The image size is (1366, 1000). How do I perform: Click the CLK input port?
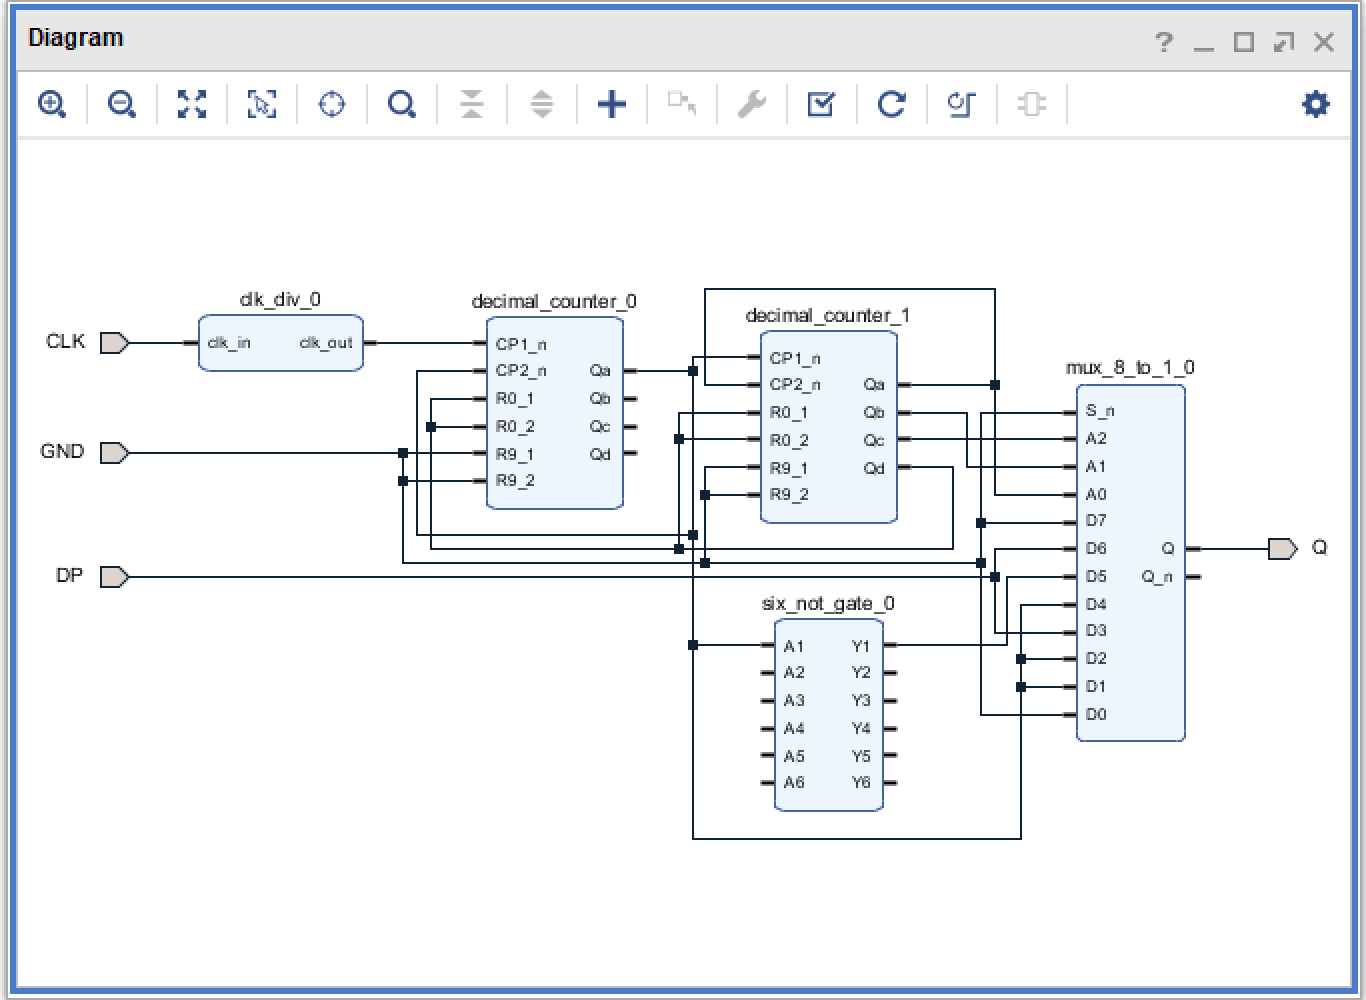click(x=115, y=343)
